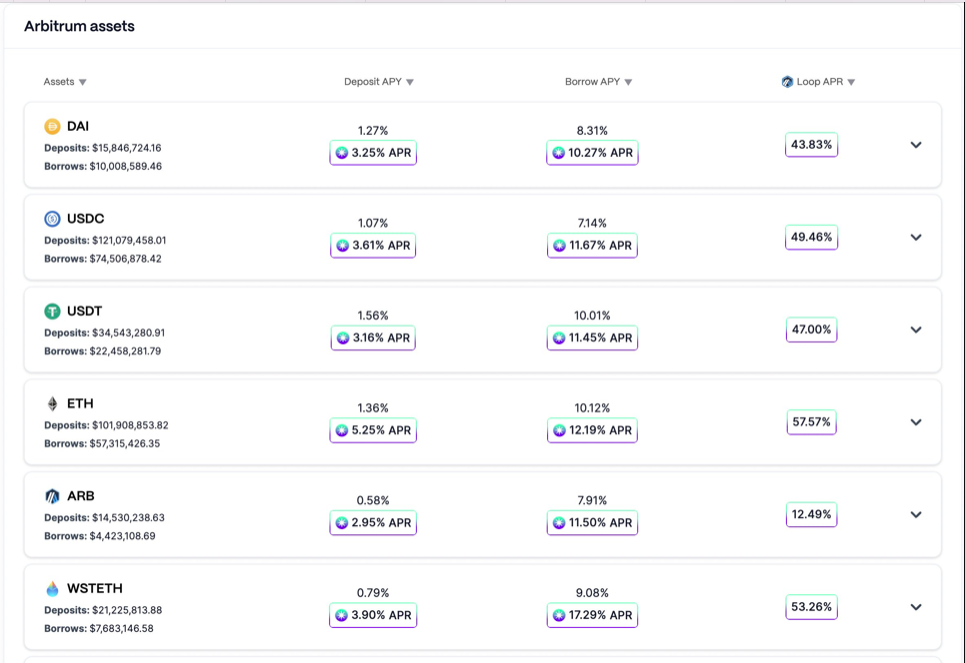Expand the DAI asset row
This screenshot has width=965, height=663.
(915, 145)
